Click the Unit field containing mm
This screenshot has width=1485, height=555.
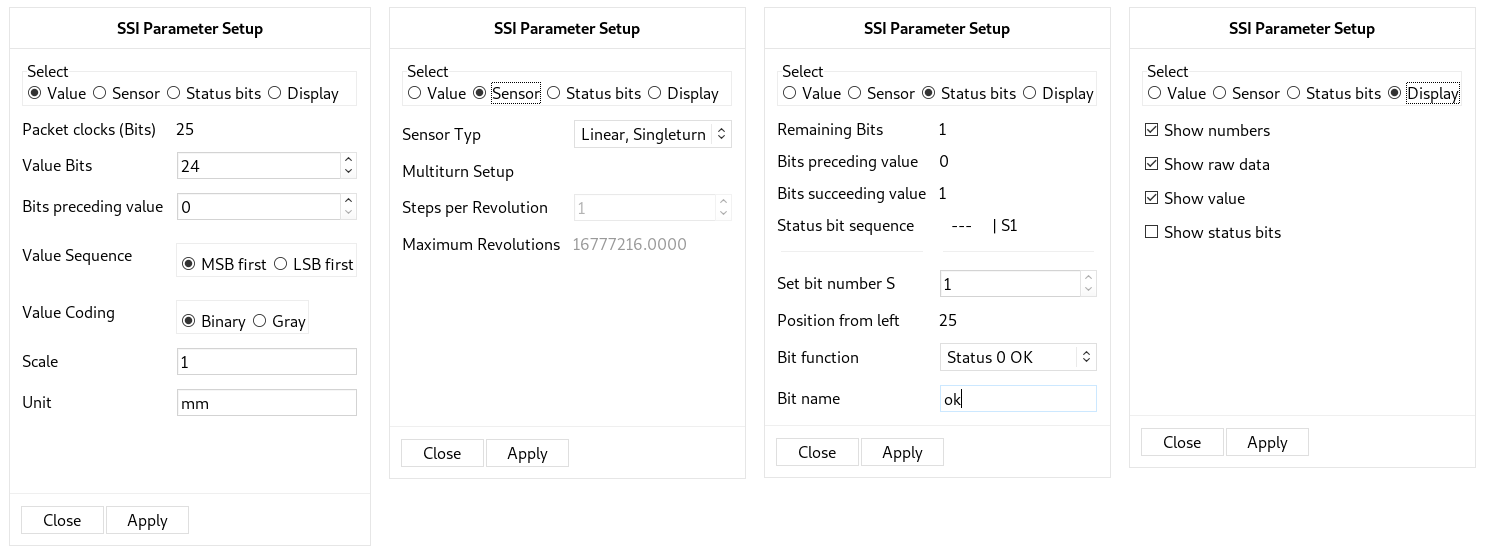coord(267,403)
